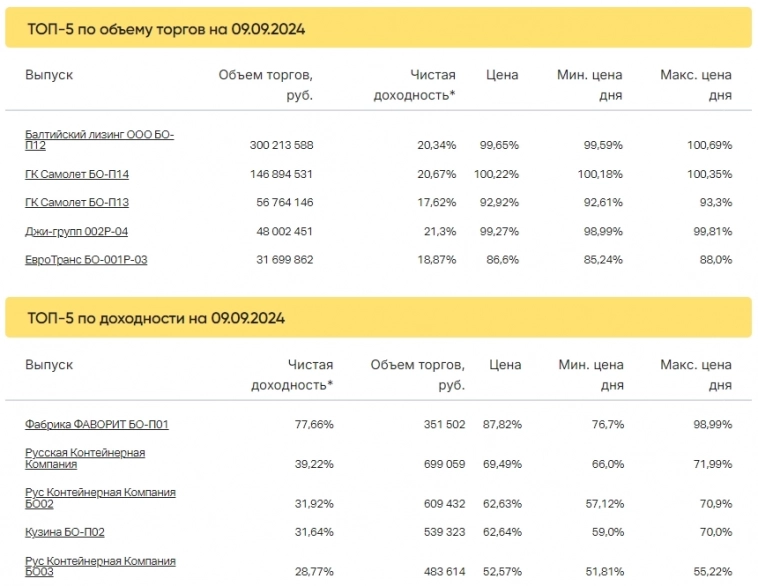
Task: Click the Объем торгов header in the first table
Action: (x=266, y=85)
